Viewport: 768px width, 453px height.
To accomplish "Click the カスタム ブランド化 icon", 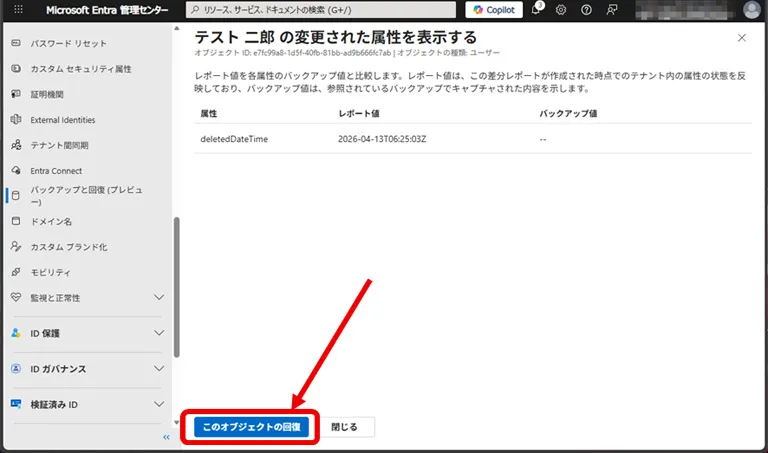I will 16,246.
